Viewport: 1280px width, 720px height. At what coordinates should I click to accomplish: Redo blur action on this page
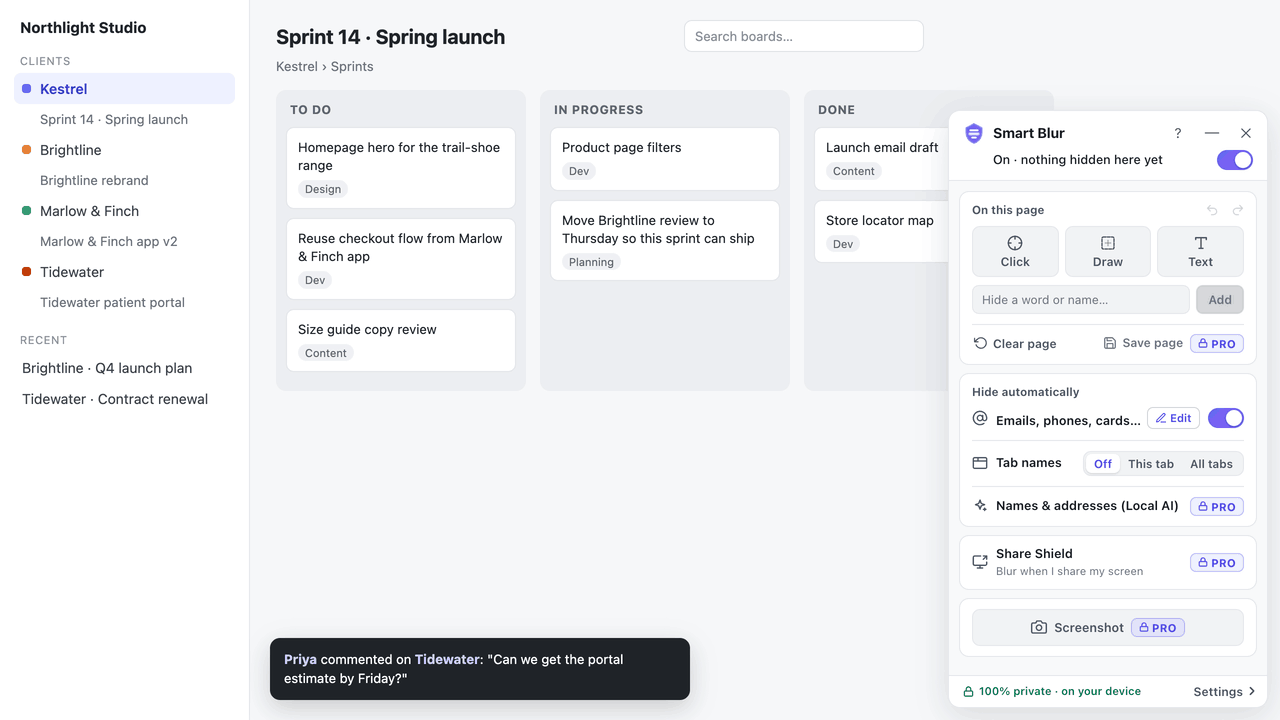1237,210
